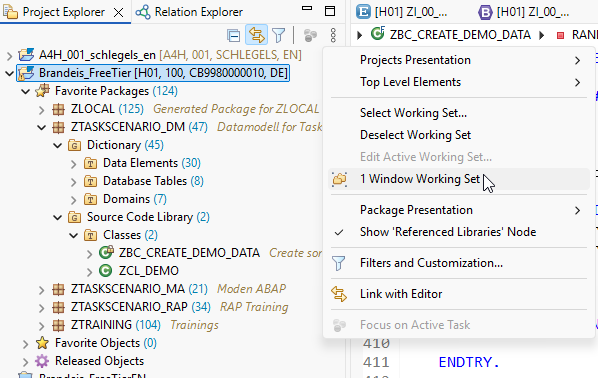The image size is (598, 378).
Task: Click the filter funnel toolbar icon
Action: tap(278, 35)
